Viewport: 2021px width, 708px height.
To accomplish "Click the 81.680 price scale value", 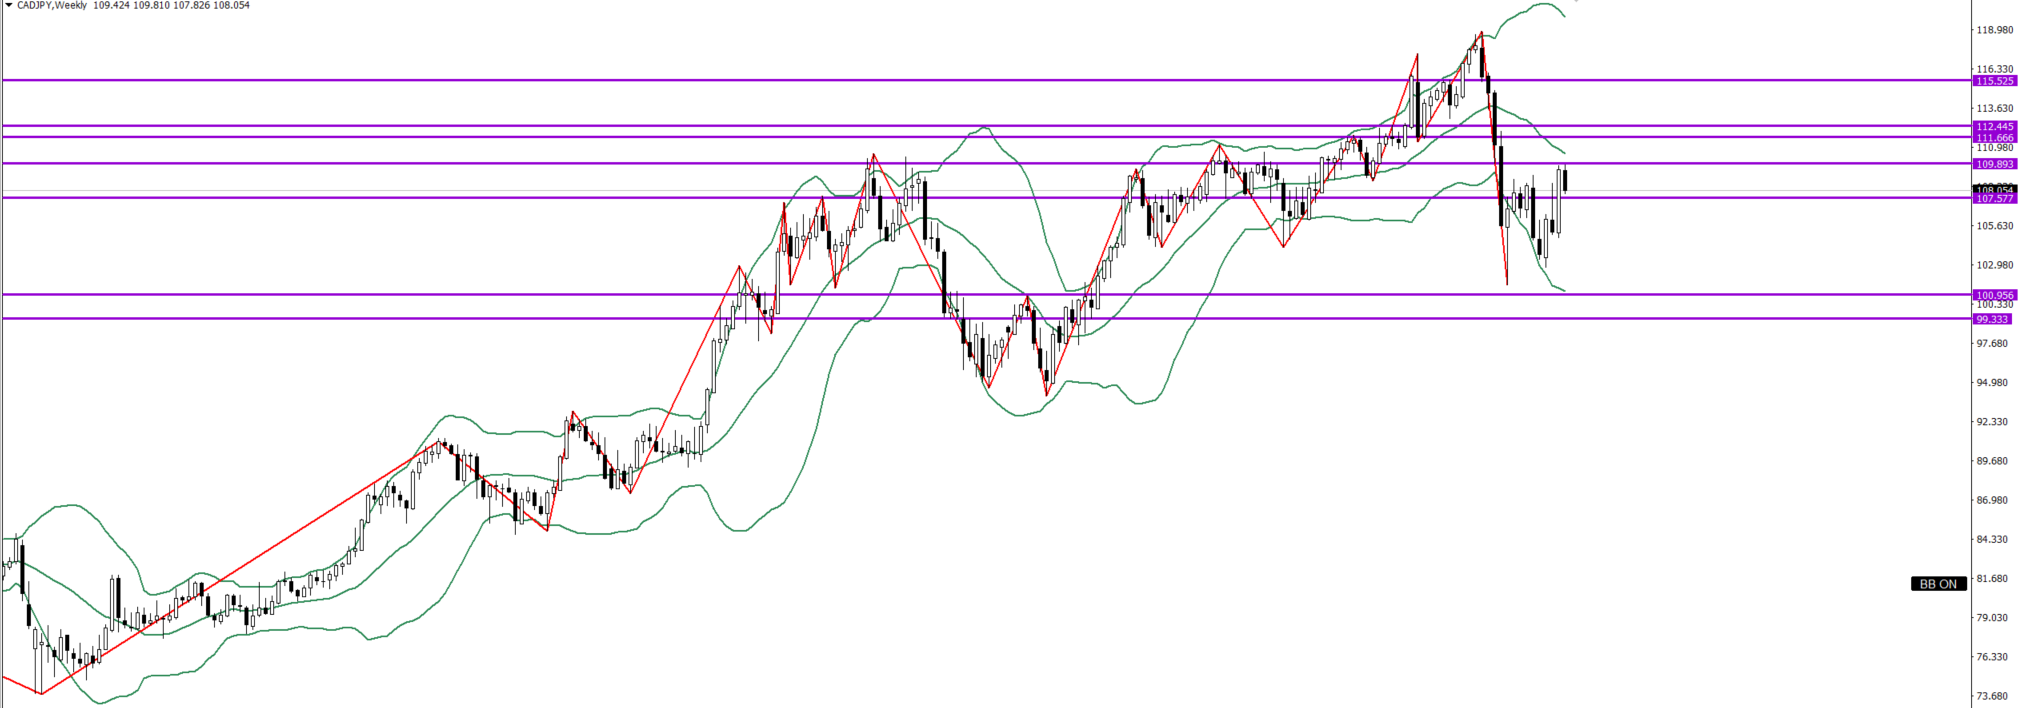I will tap(1991, 579).
